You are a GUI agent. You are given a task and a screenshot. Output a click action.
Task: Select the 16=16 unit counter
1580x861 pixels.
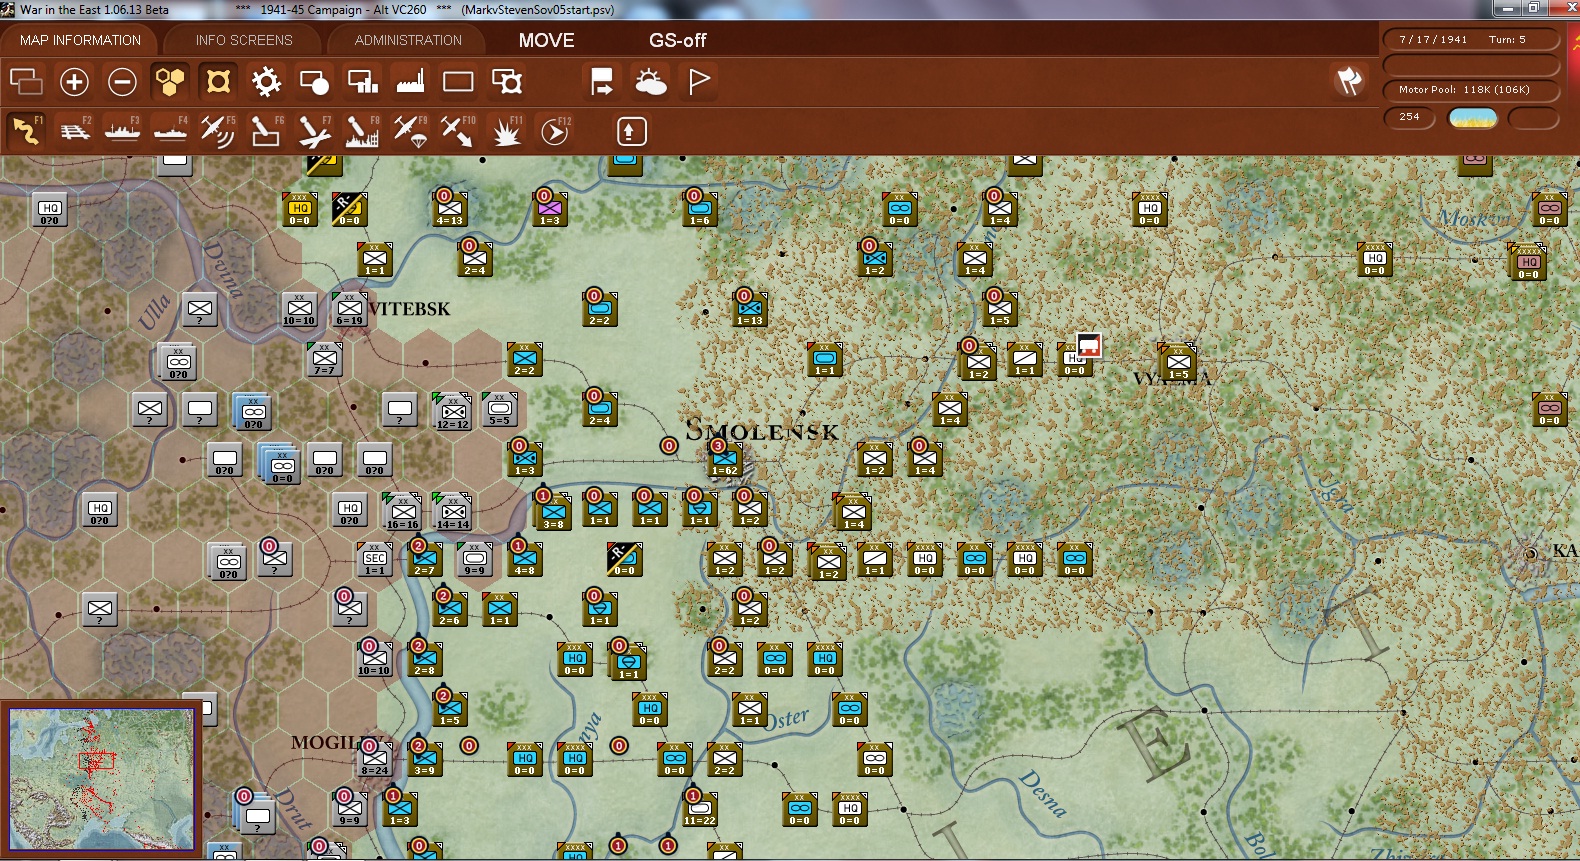402,512
